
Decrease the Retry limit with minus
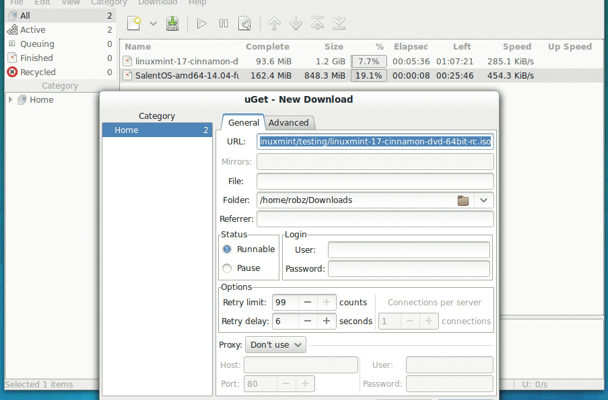pyautogui.click(x=307, y=302)
